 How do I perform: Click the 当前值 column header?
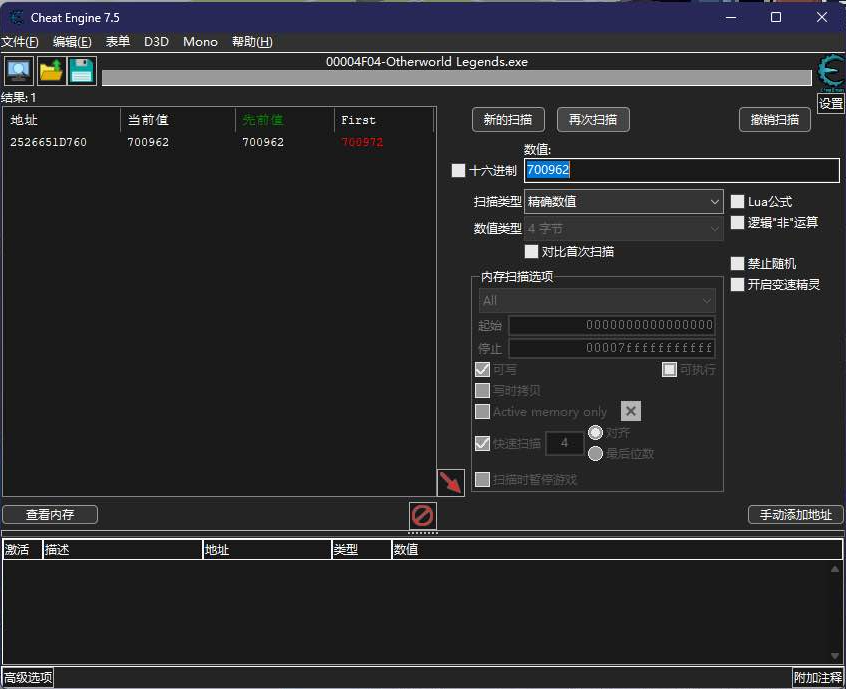pyautogui.click(x=178, y=120)
